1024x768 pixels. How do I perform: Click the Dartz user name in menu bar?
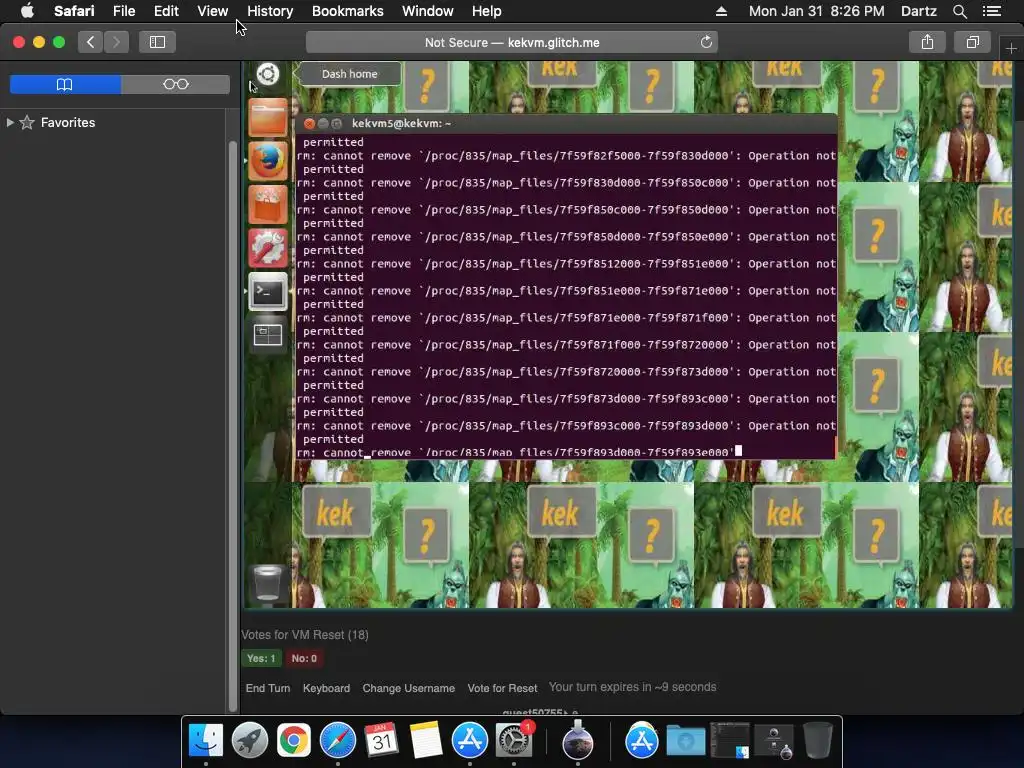coord(918,11)
